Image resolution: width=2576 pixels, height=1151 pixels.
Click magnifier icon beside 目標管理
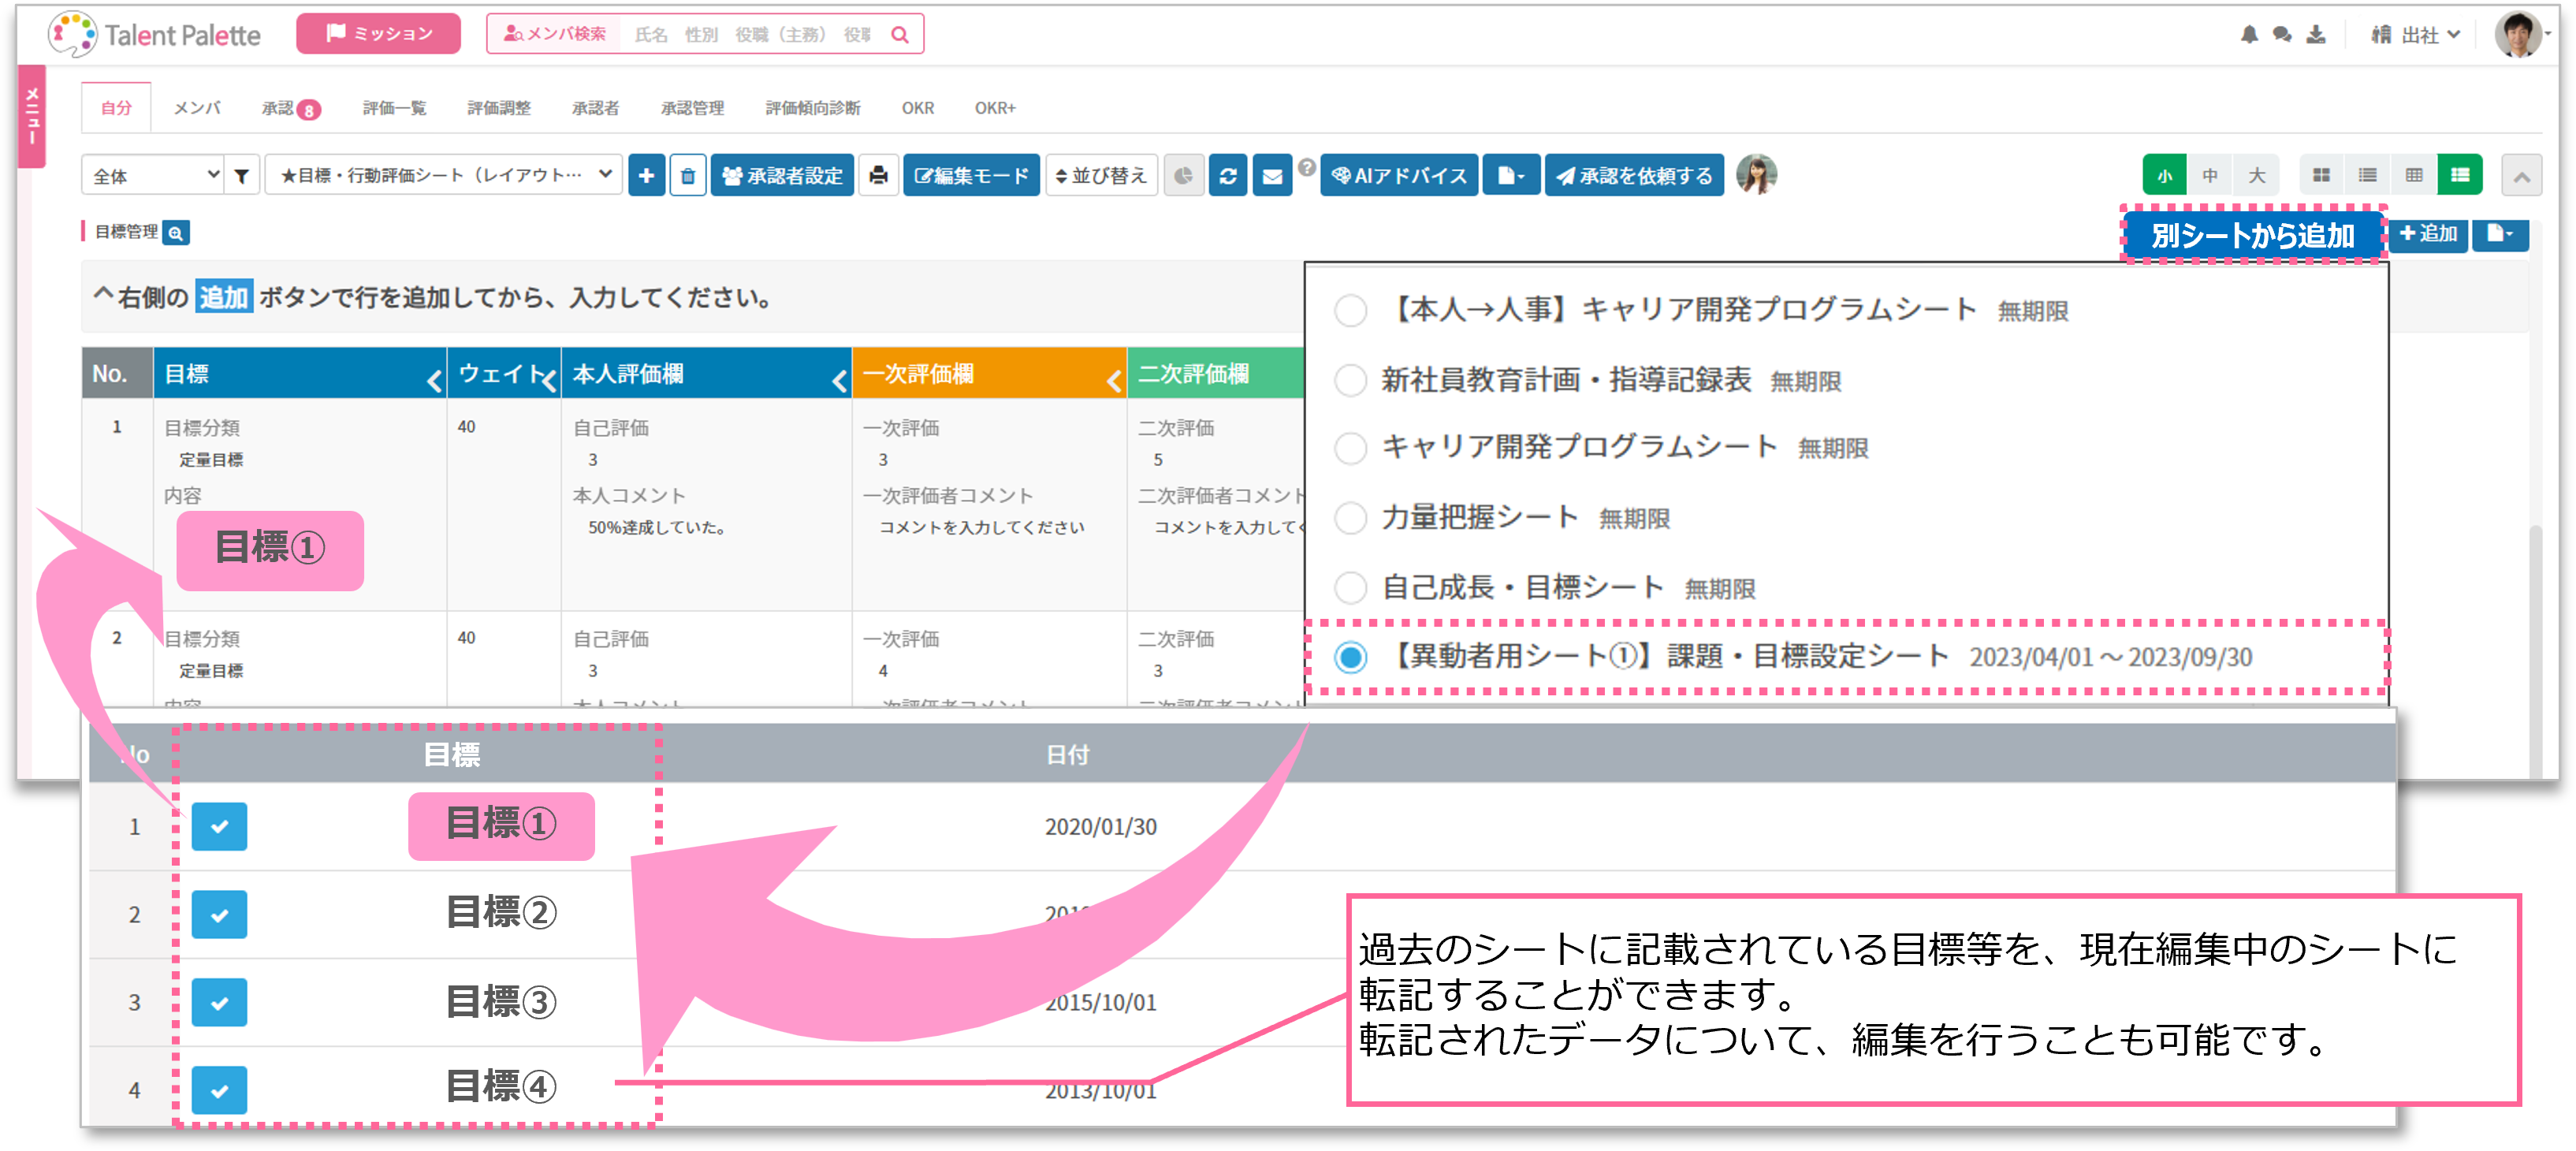[x=176, y=233]
